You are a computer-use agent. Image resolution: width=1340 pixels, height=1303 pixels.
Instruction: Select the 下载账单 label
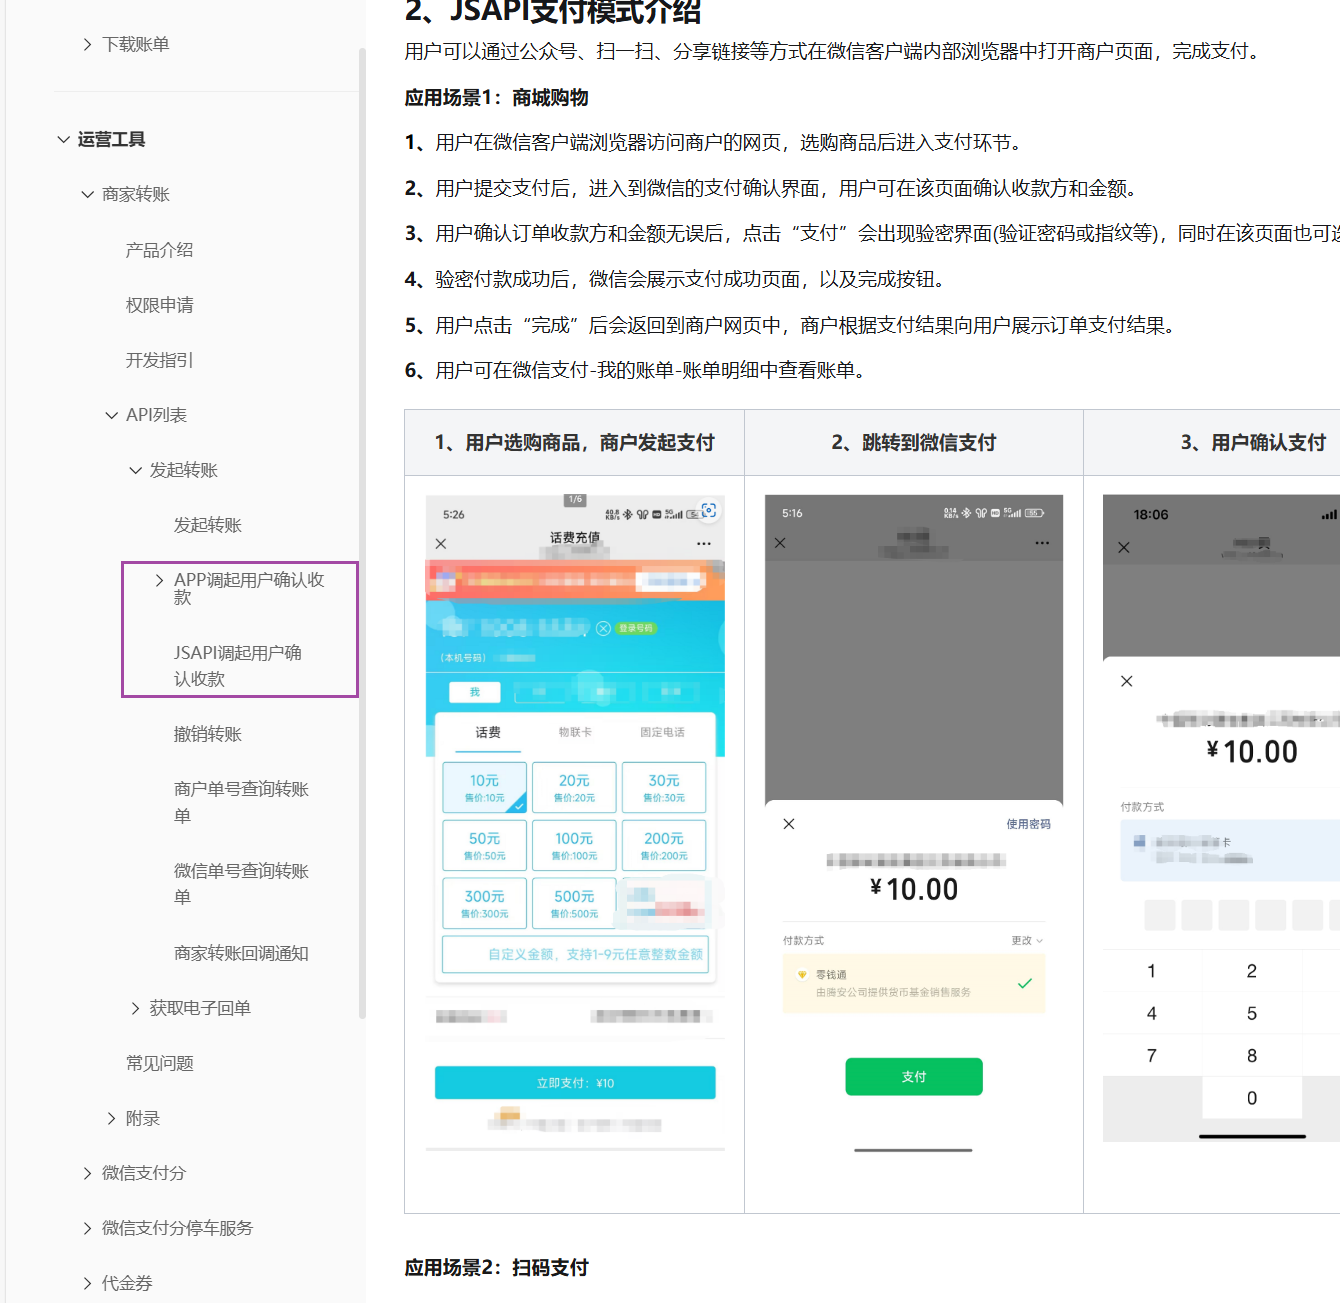point(136,44)
